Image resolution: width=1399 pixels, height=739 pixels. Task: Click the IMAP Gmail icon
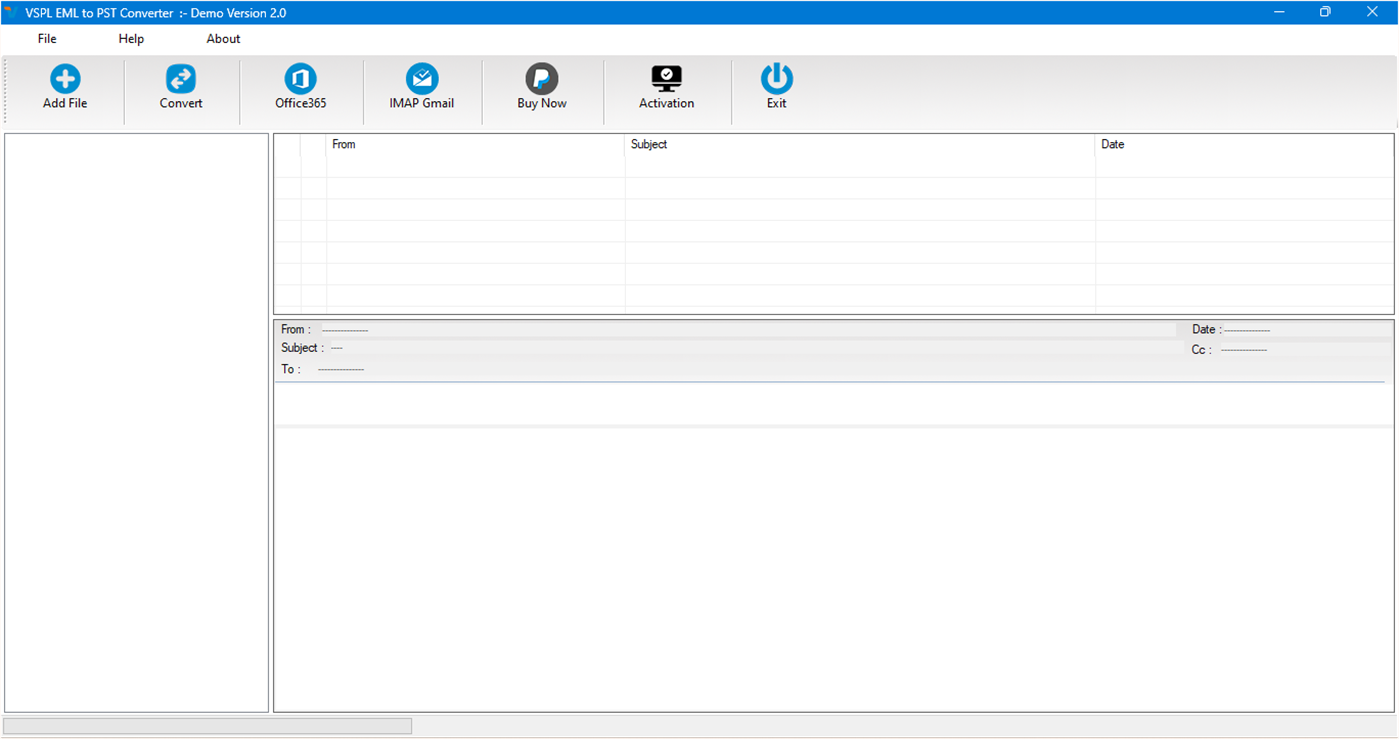pos(421,86)
